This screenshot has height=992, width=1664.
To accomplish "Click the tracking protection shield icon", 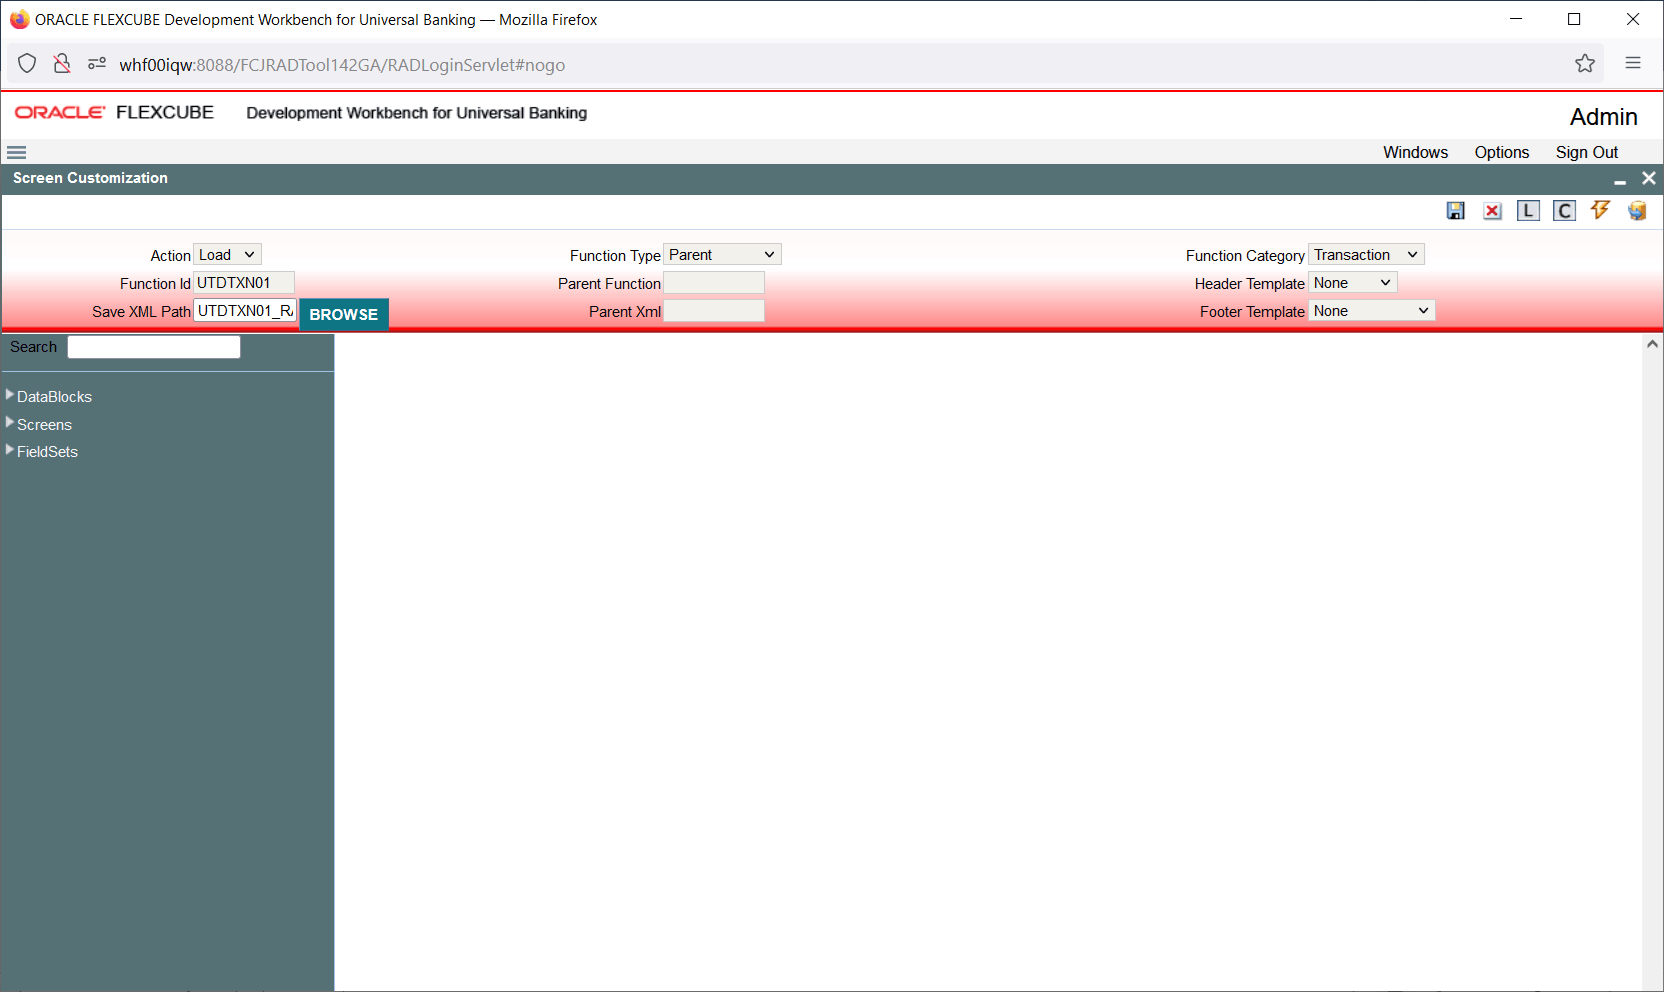I will click(27, 64).
